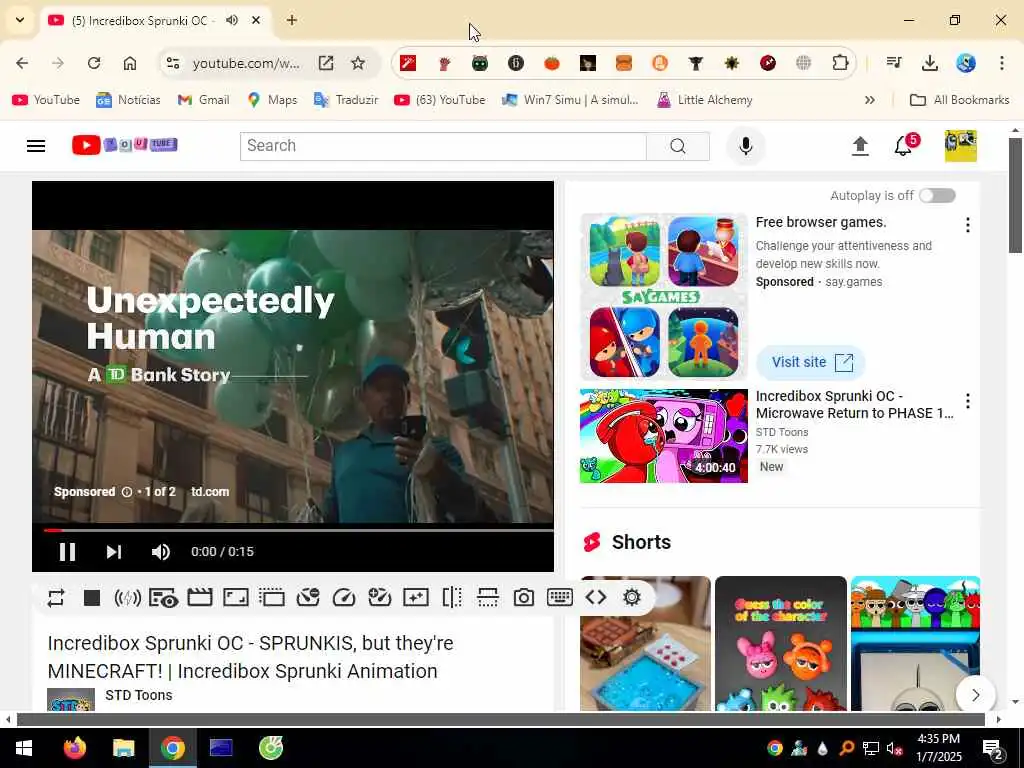1024x768 pixels.
Task: Open the media control music icon
Action: point(894,63)
